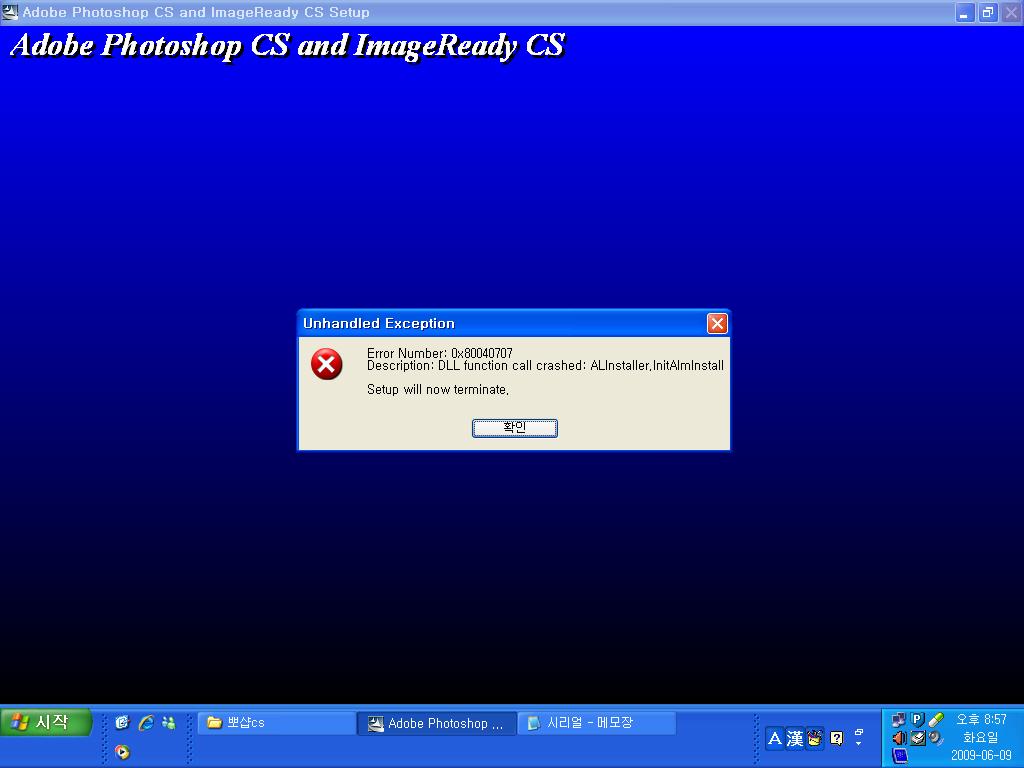This screenshot has width=1024, height=768.
Task: Click the Adobe Photoshop CS and ImageReady CS heading
Action: [x=287, y=46]
